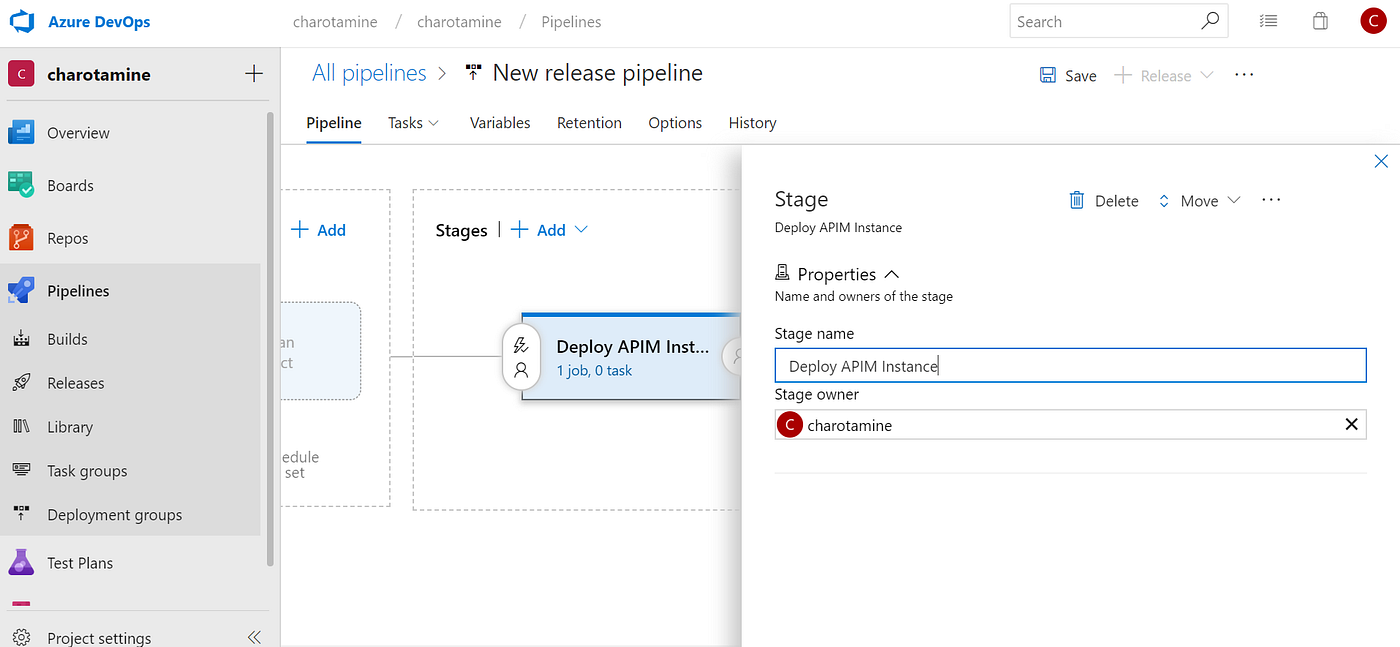1400x647 pixels.
Task: Click inside the Stage name input field
Action: [1070, 365]
